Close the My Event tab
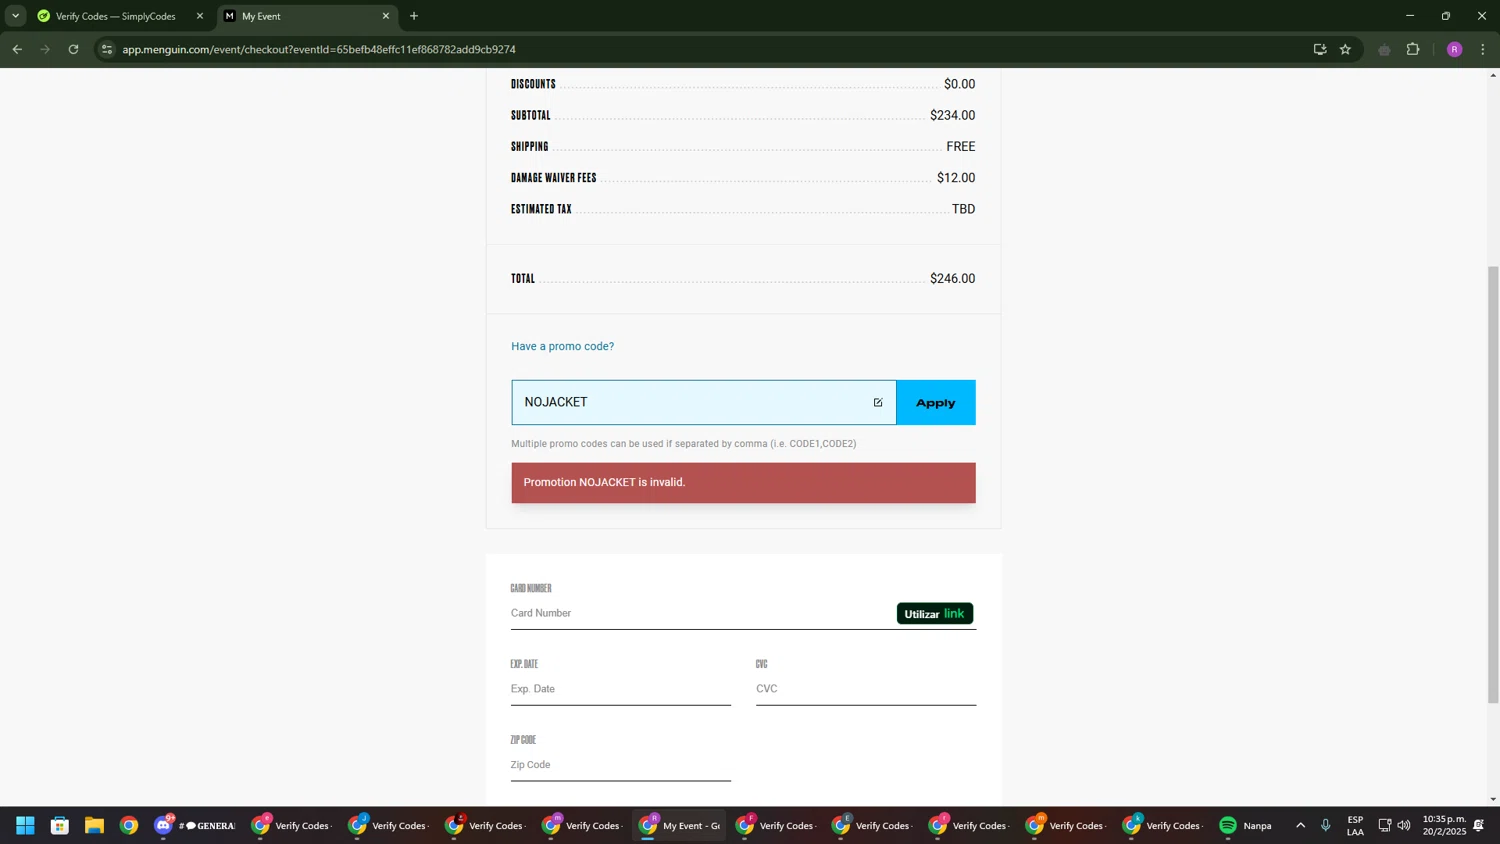1500x844 pixels. [x=386, y=16]
